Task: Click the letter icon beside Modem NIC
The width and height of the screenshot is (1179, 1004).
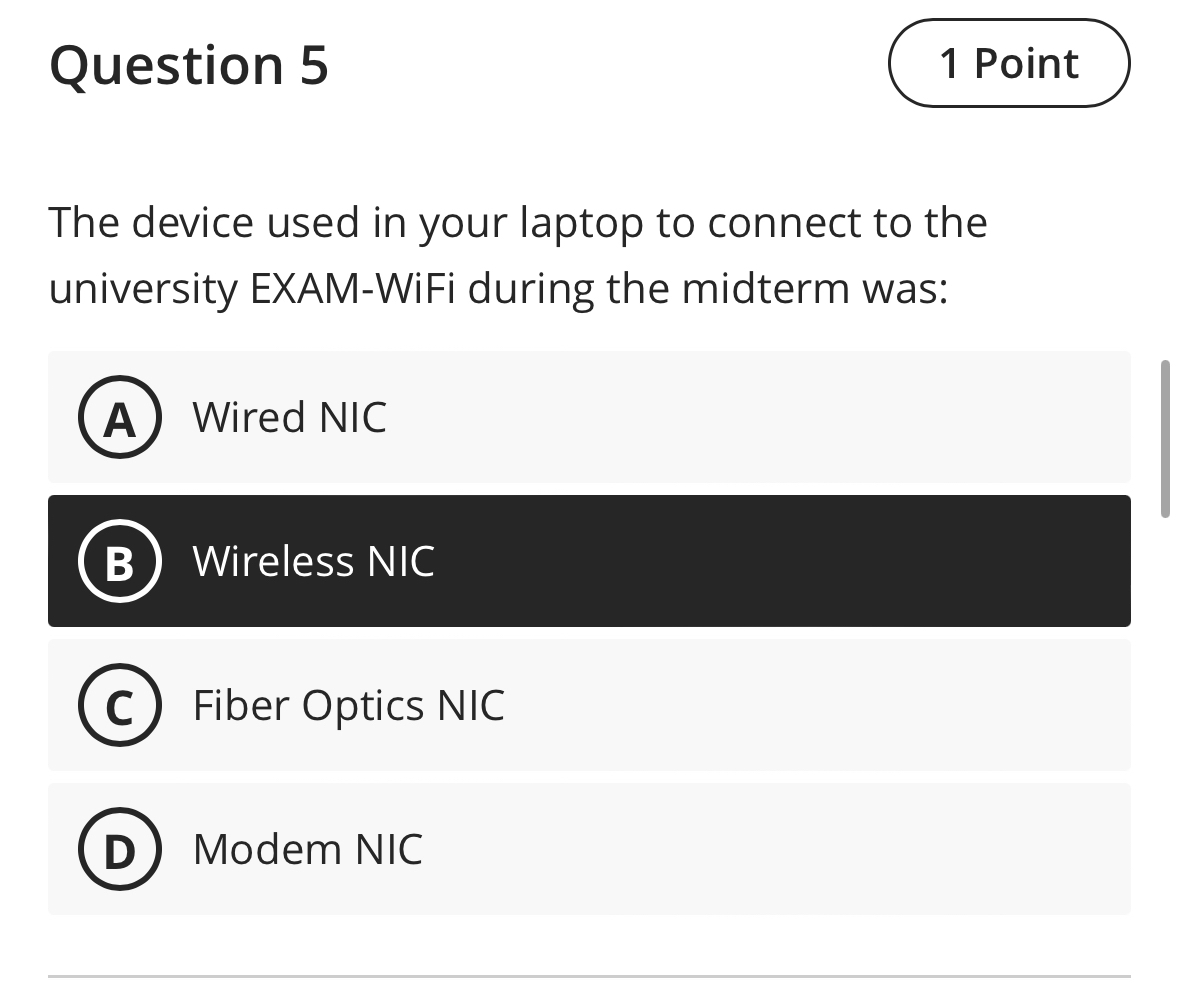Action: (119, 849)
